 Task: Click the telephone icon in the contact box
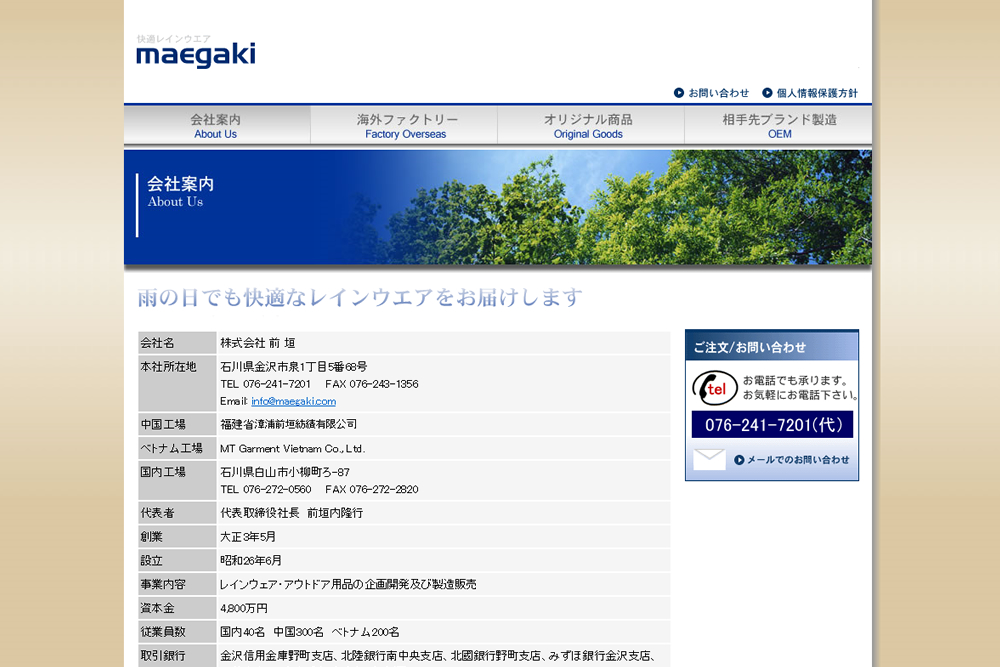(714, 388)
